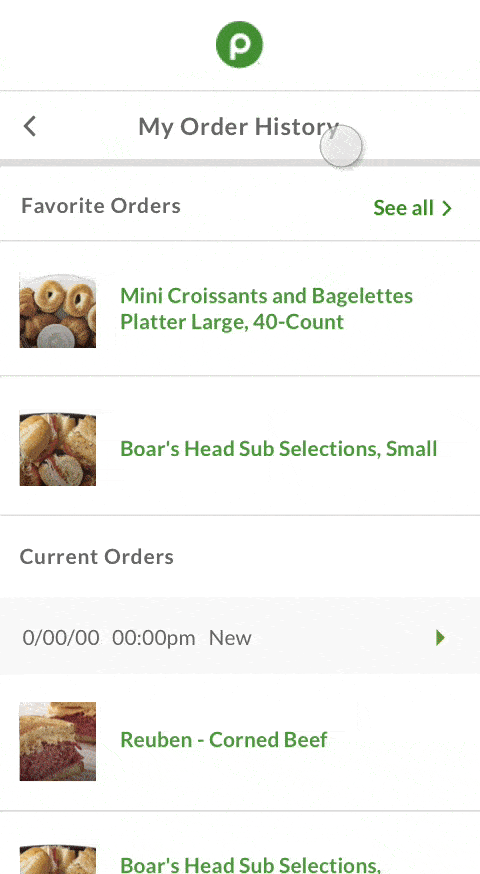The width and height of the screenshot is (480, 874).
Task: Select the bottom Boar's Head Sub Selections item
Action: [x=250, y=864]
